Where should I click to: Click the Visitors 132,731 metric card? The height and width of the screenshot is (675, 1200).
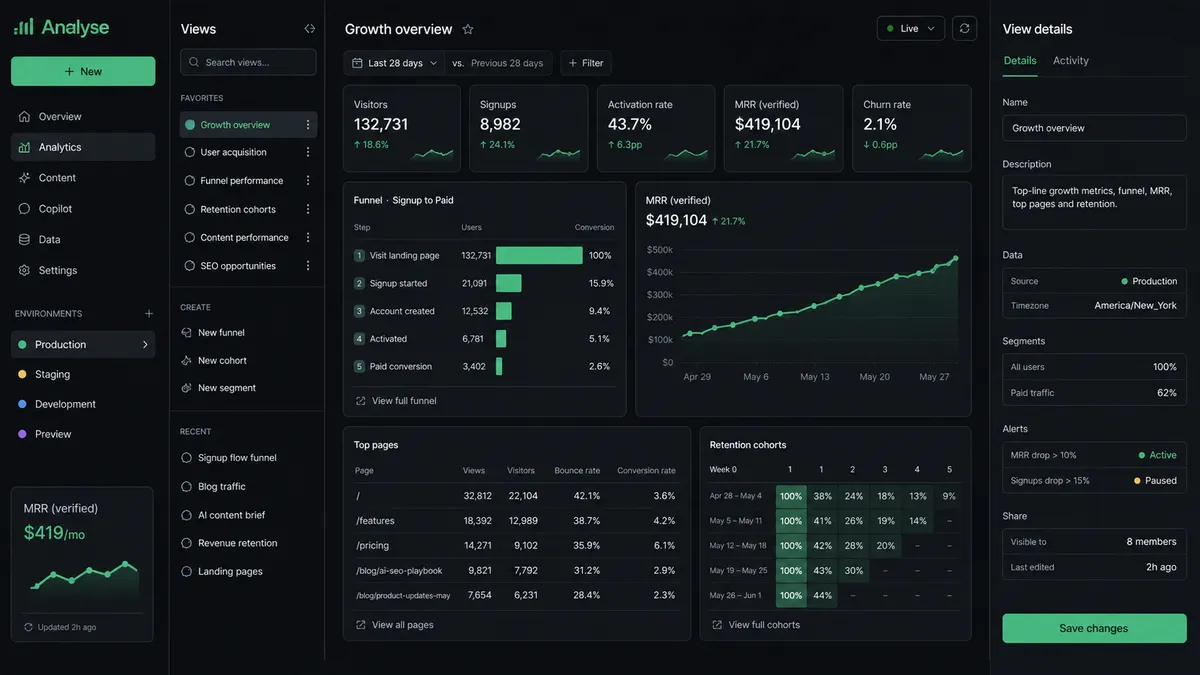(401, 128)
